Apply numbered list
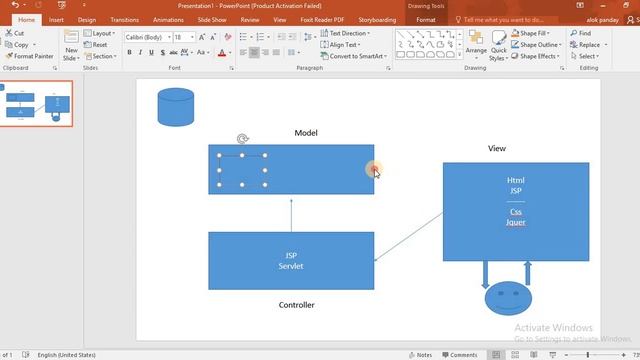Screen dimensions: 640x360 point(260,37)
